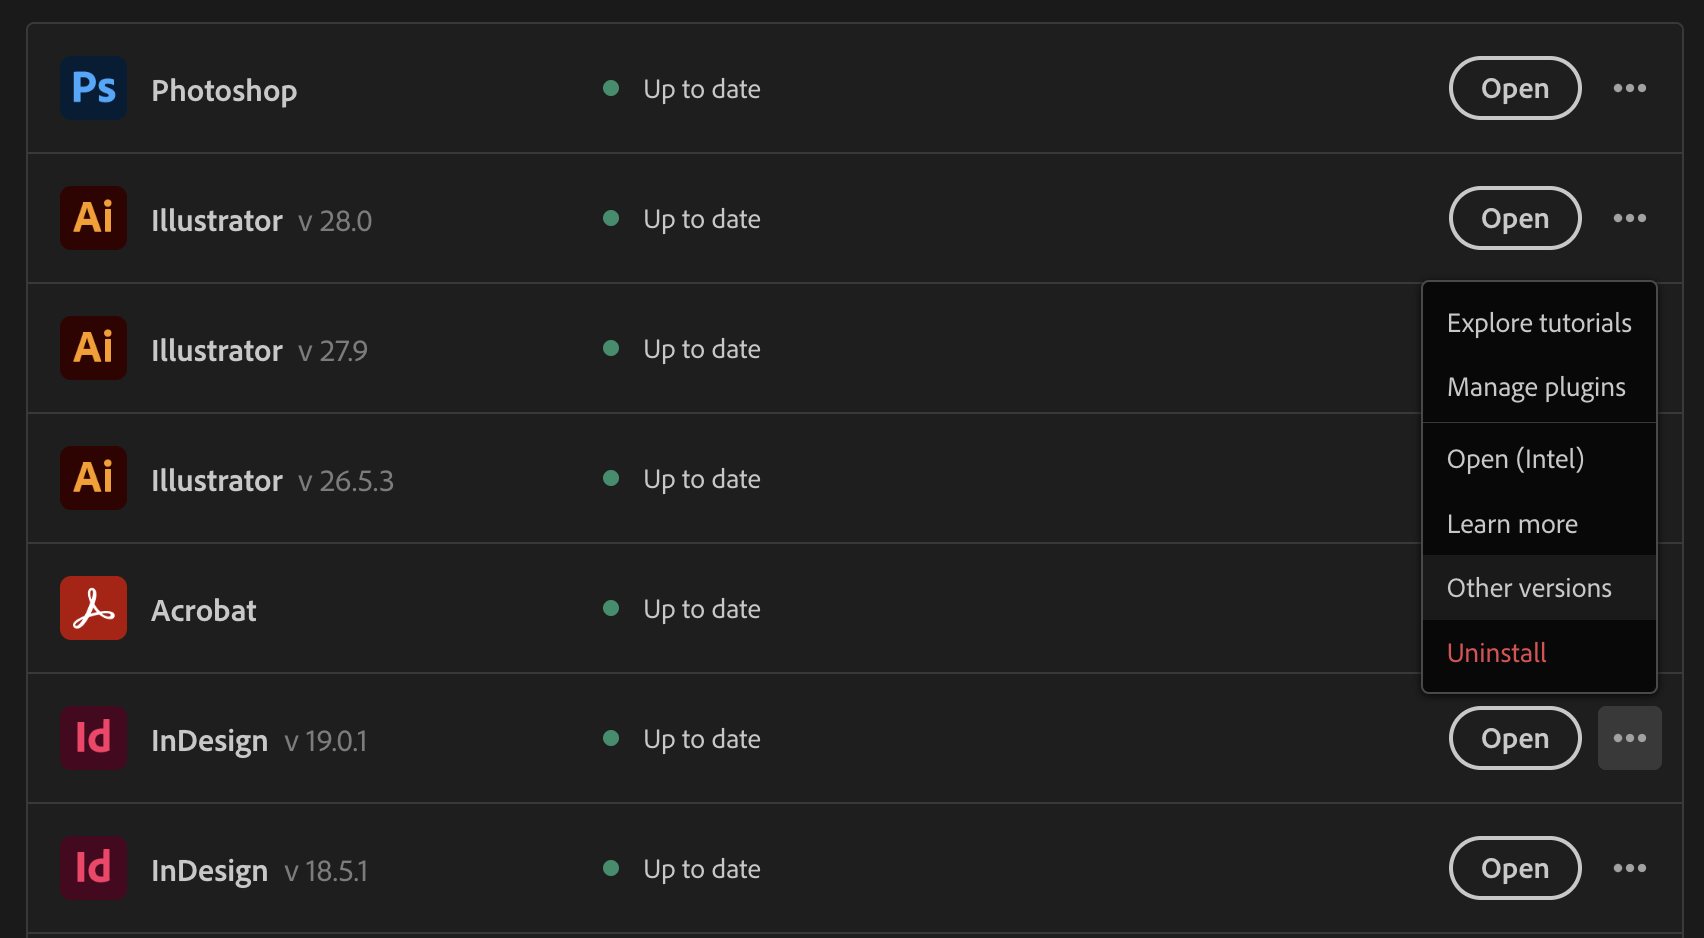Image resolution: width=1704 pixels, height=938 pixels.
Task: Click the Illustrator v 28.0 icon
Action: (x=93, y=218)
